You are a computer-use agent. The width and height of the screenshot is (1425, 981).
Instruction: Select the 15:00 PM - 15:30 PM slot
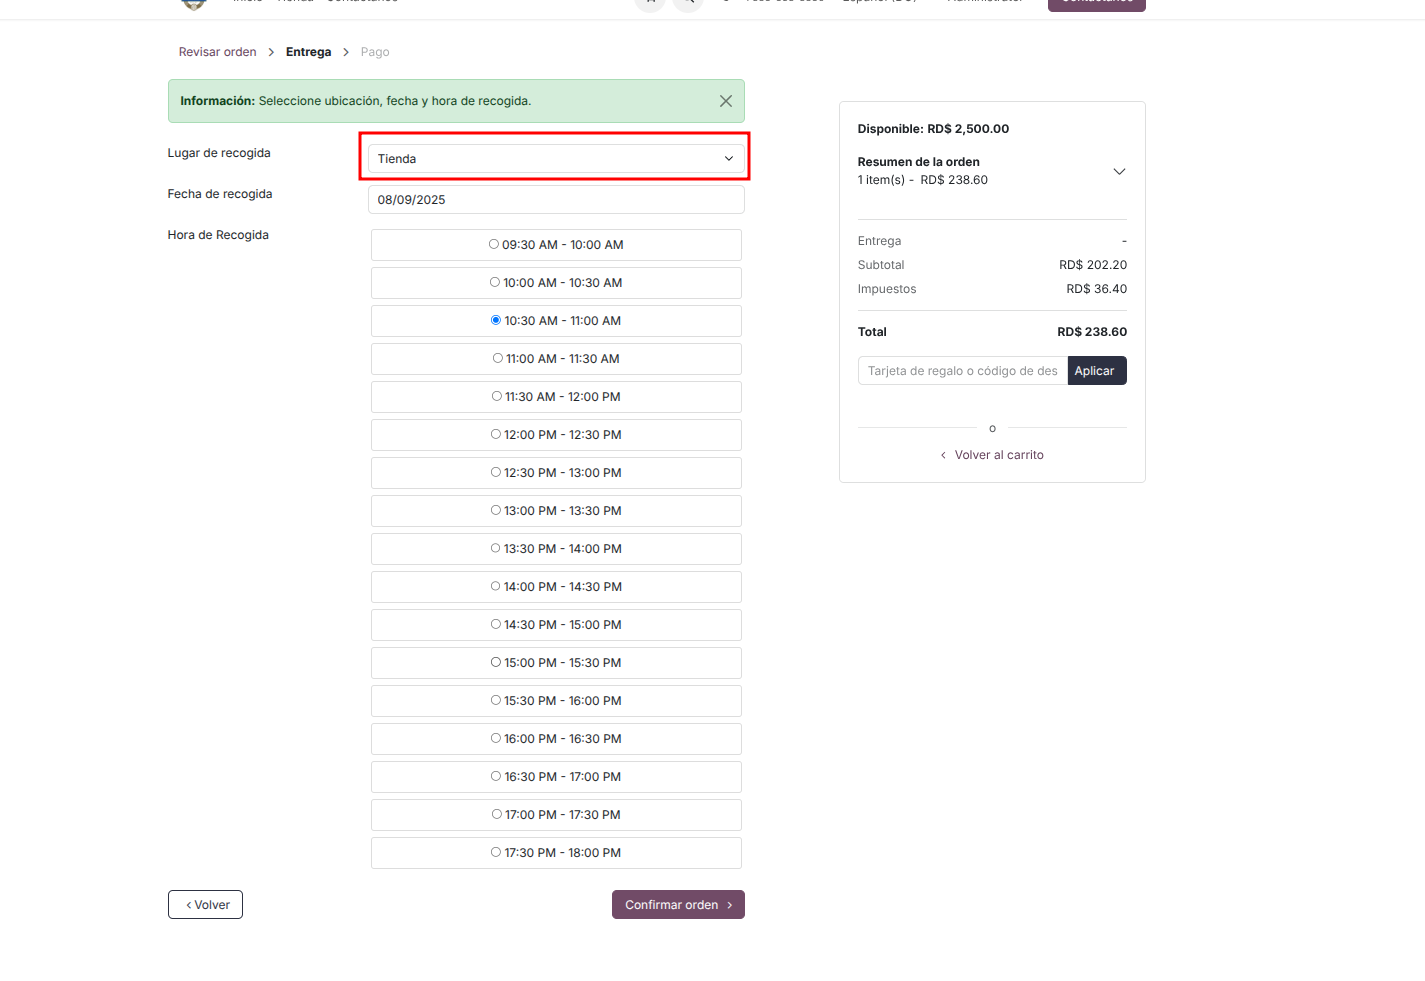coord(496,663)
